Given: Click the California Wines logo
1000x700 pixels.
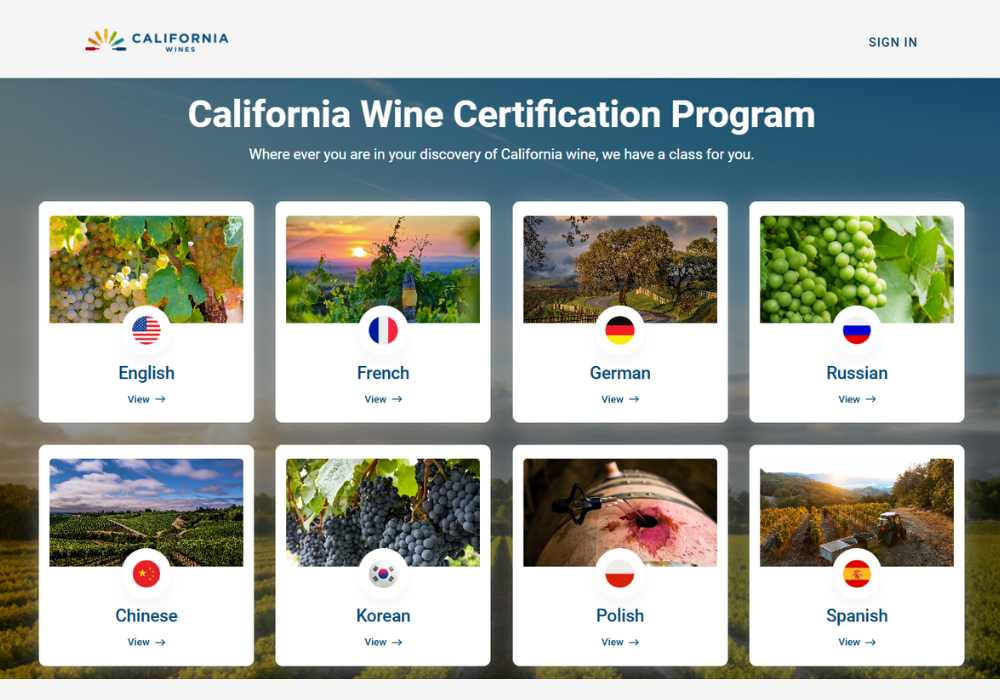Looking at the screenshot, I should tap(157, 41).
